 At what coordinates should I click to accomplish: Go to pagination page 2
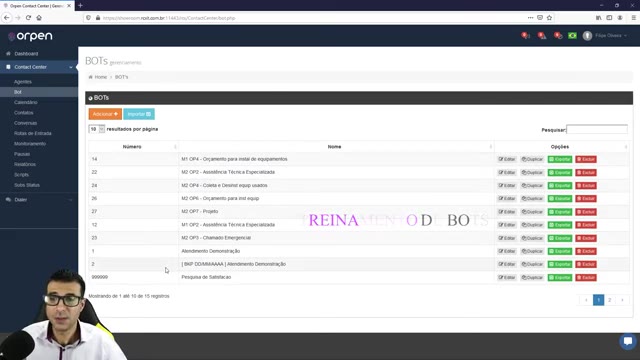610,300
